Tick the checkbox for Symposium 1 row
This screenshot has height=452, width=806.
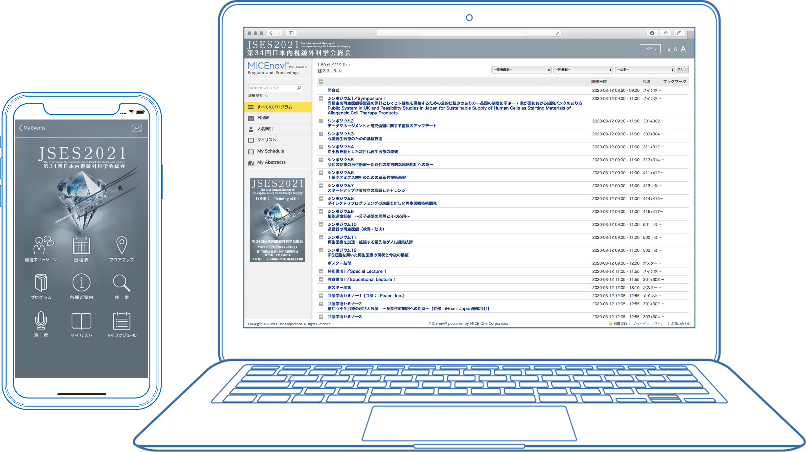tap(321, 98)
